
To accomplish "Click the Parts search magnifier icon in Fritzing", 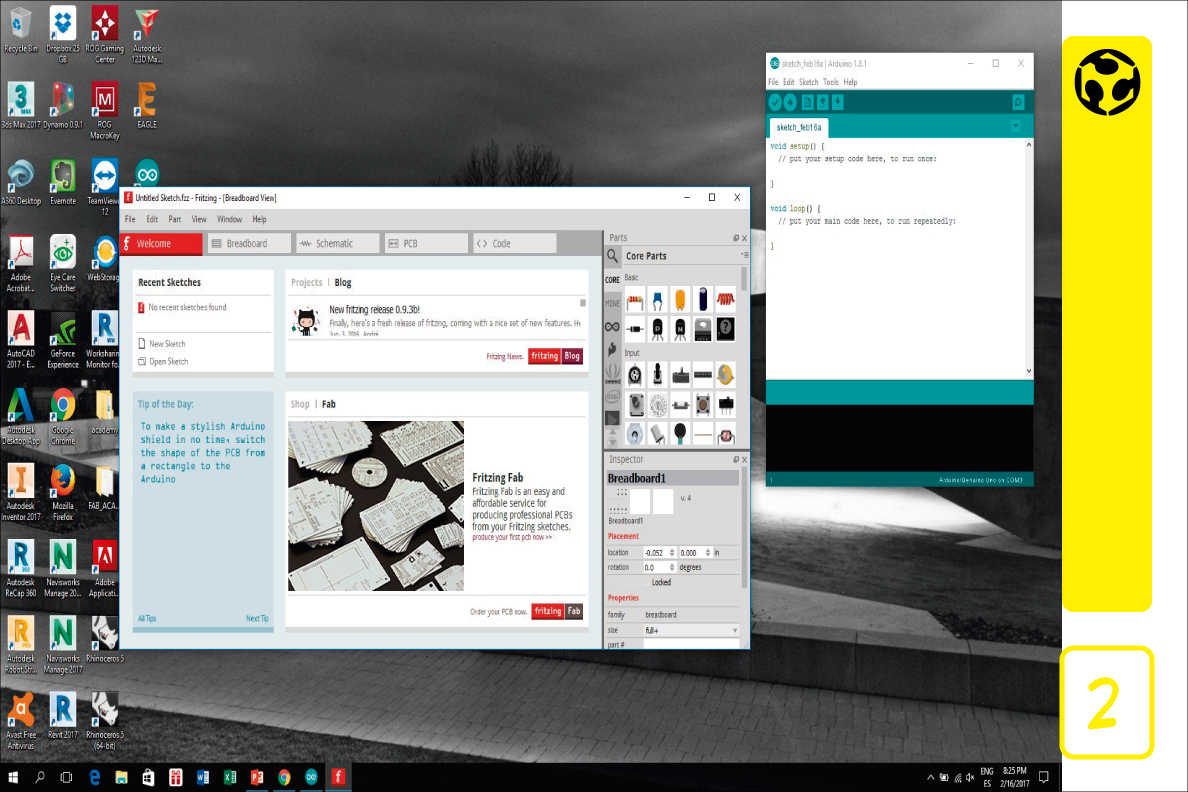I will click(x=612, y=256).
